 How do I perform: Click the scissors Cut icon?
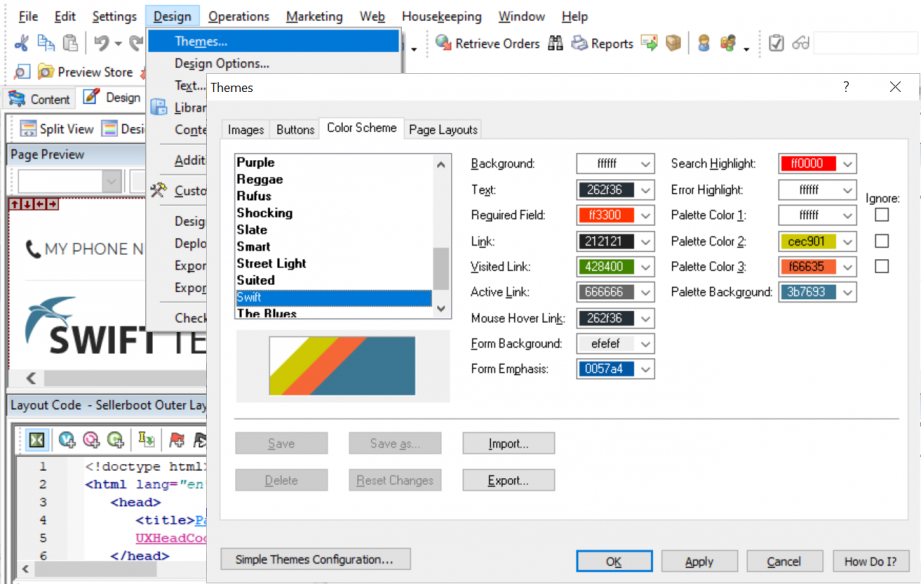[22, 43]
